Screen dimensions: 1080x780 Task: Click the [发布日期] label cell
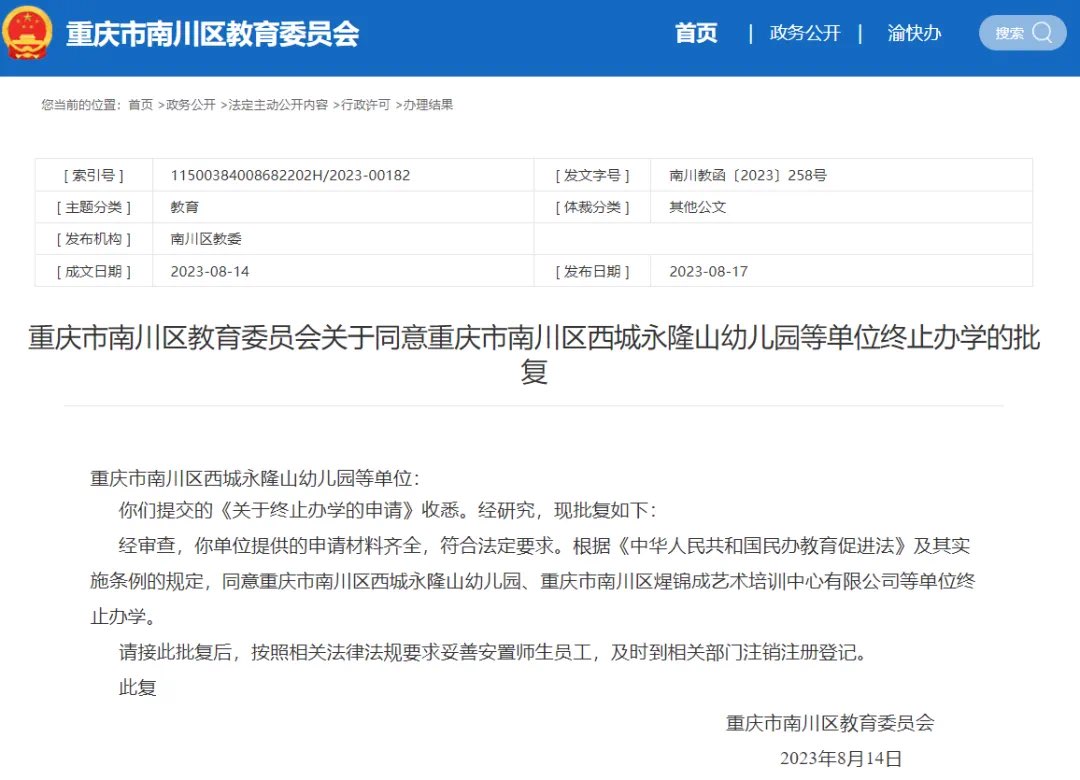(x=592, y=271)
